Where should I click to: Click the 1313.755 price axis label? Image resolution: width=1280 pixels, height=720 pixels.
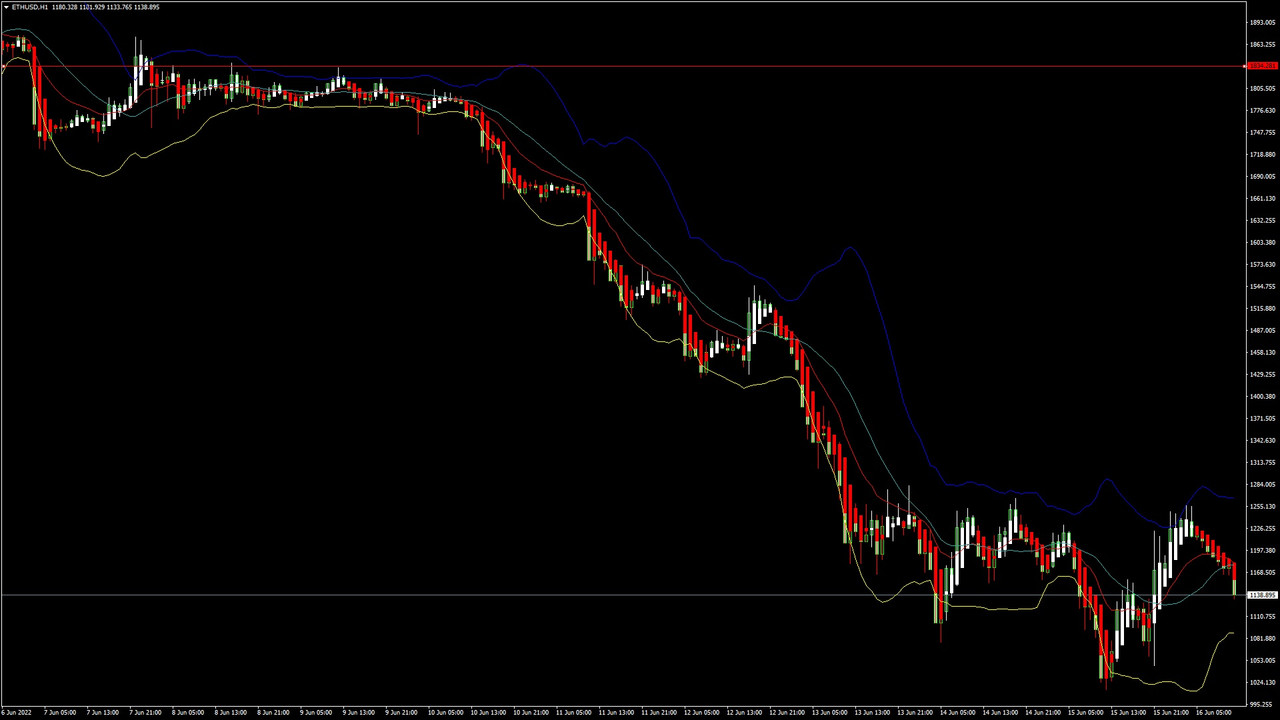1262,462
